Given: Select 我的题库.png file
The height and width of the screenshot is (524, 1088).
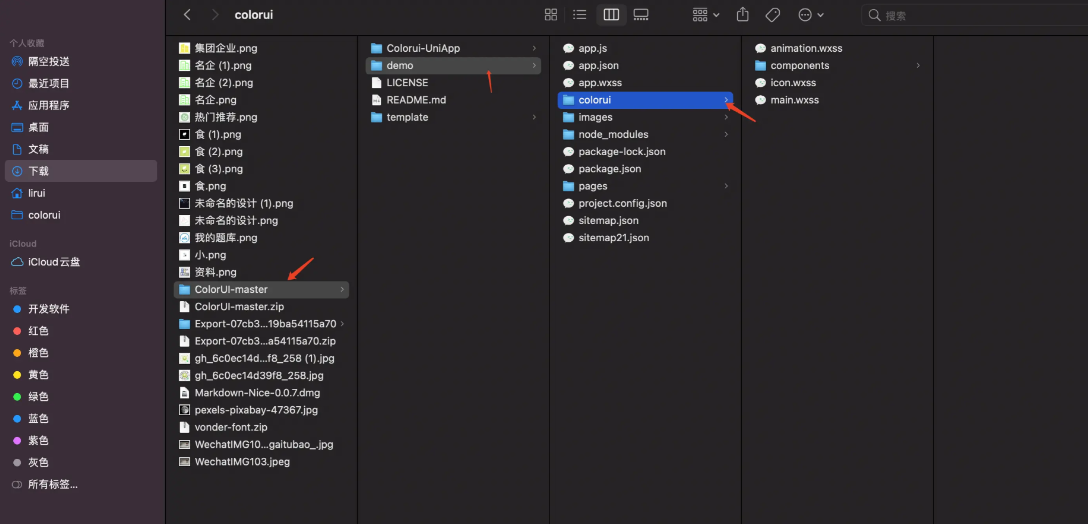Looking at the screenshot, I should [x=261, y=238].
